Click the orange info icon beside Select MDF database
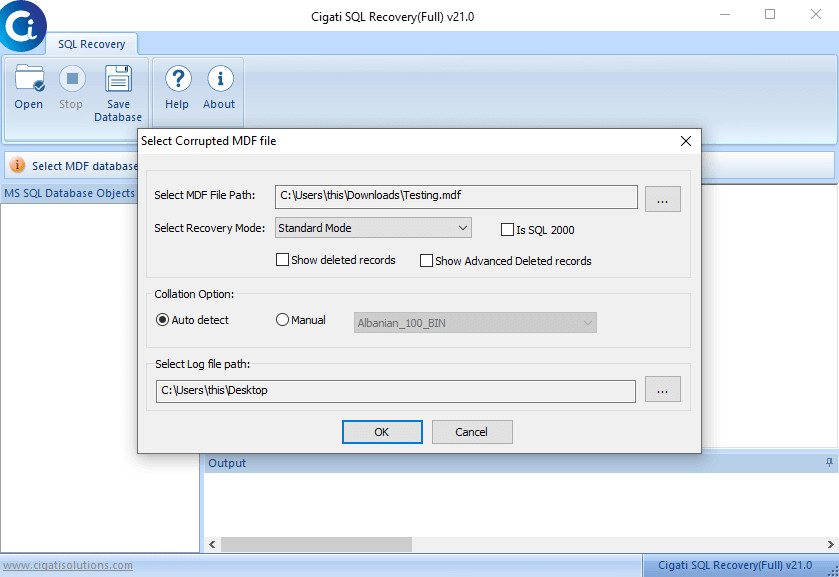The height and width of the screenshot is (577, 839). [18, 165]
